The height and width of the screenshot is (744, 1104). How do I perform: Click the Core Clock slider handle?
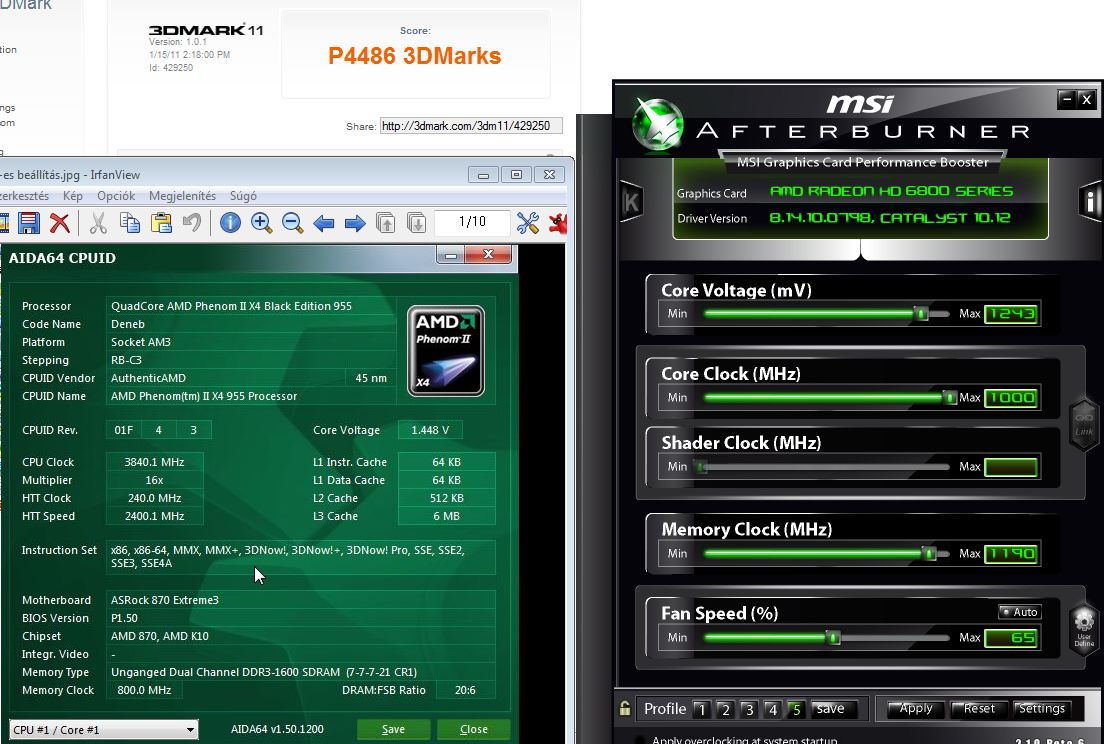point(949,397)
